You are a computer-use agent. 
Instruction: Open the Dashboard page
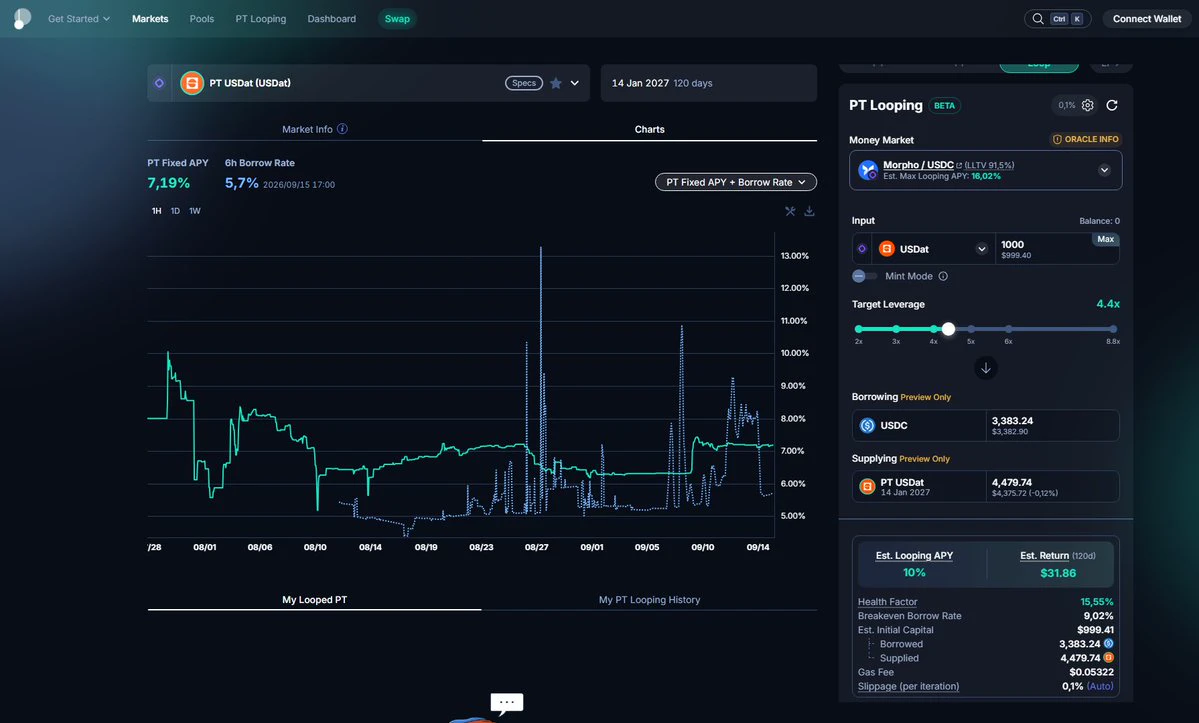(x=332, y=19)
